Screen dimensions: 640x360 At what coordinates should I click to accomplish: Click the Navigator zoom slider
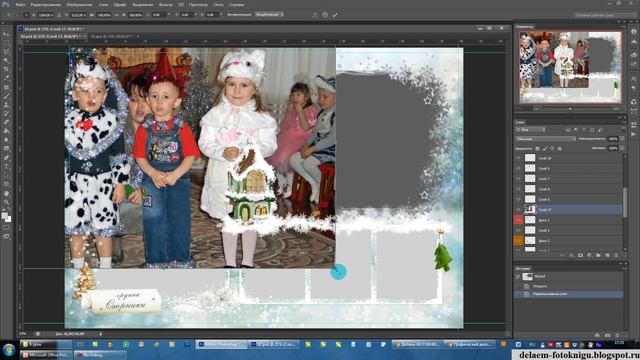click(x=570, y=109)
